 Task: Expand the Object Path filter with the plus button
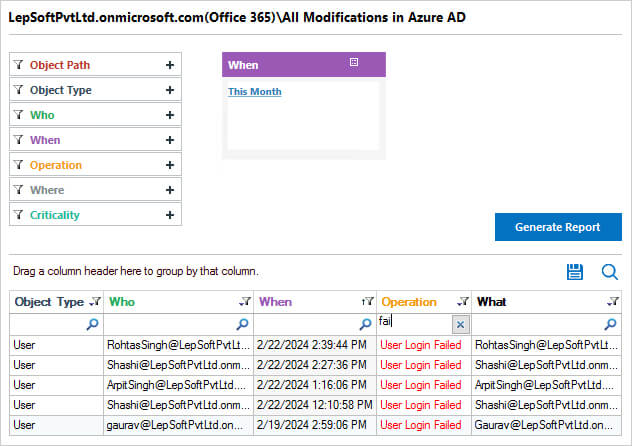(x=170, y=65)
